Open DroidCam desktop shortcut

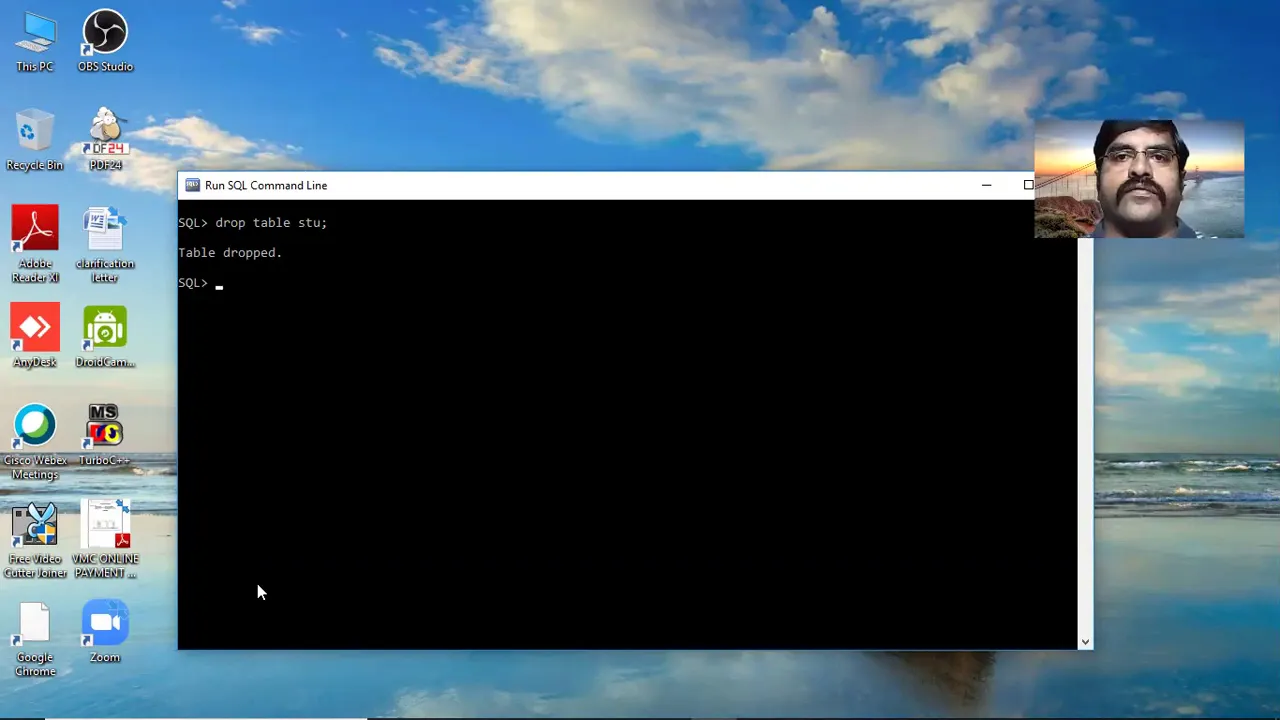tap(105, 337)
